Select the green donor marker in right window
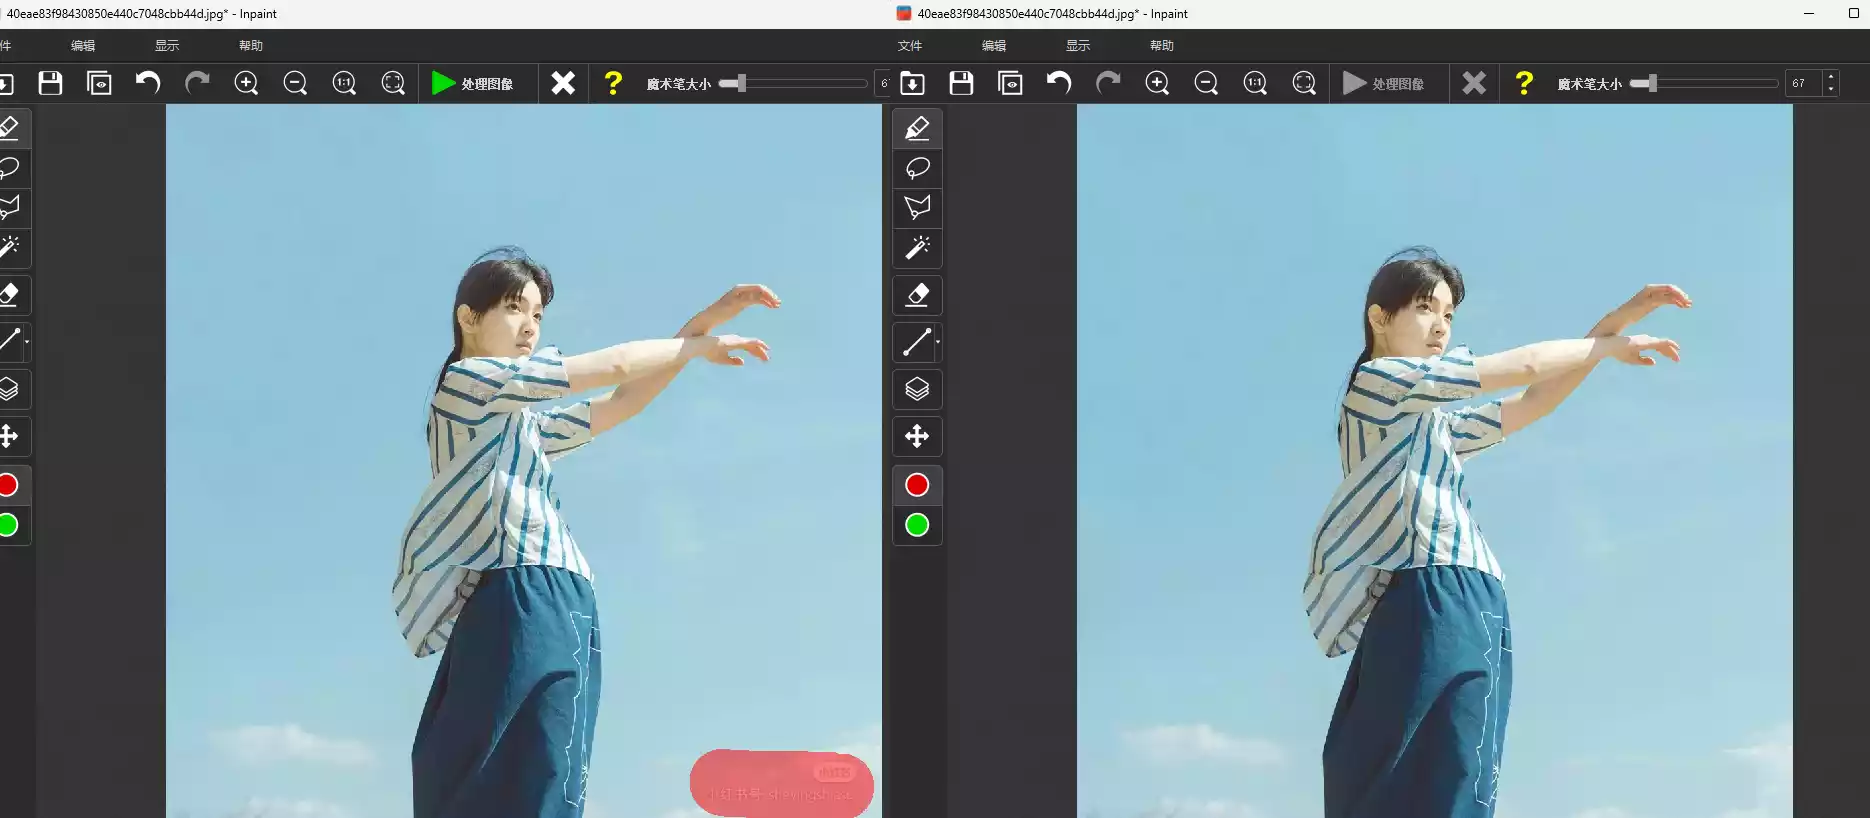Screen dimensions: 1870x818 tap(917, 525)
